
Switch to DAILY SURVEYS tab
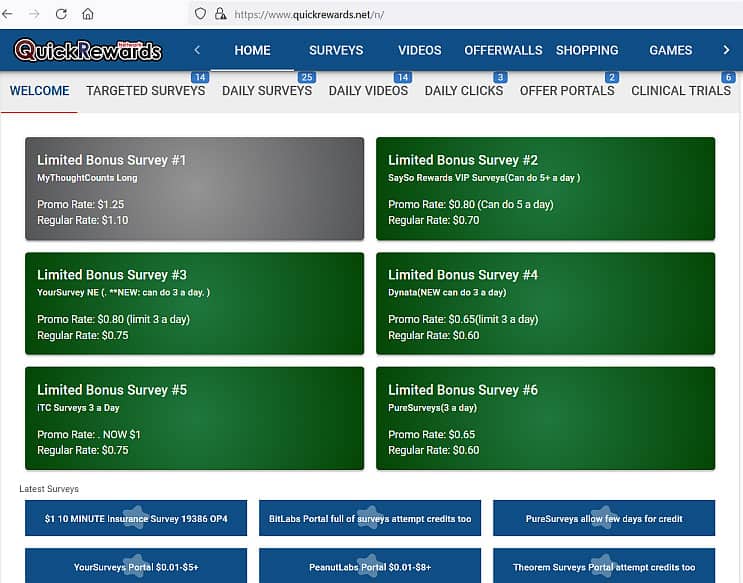pos(267,91)
